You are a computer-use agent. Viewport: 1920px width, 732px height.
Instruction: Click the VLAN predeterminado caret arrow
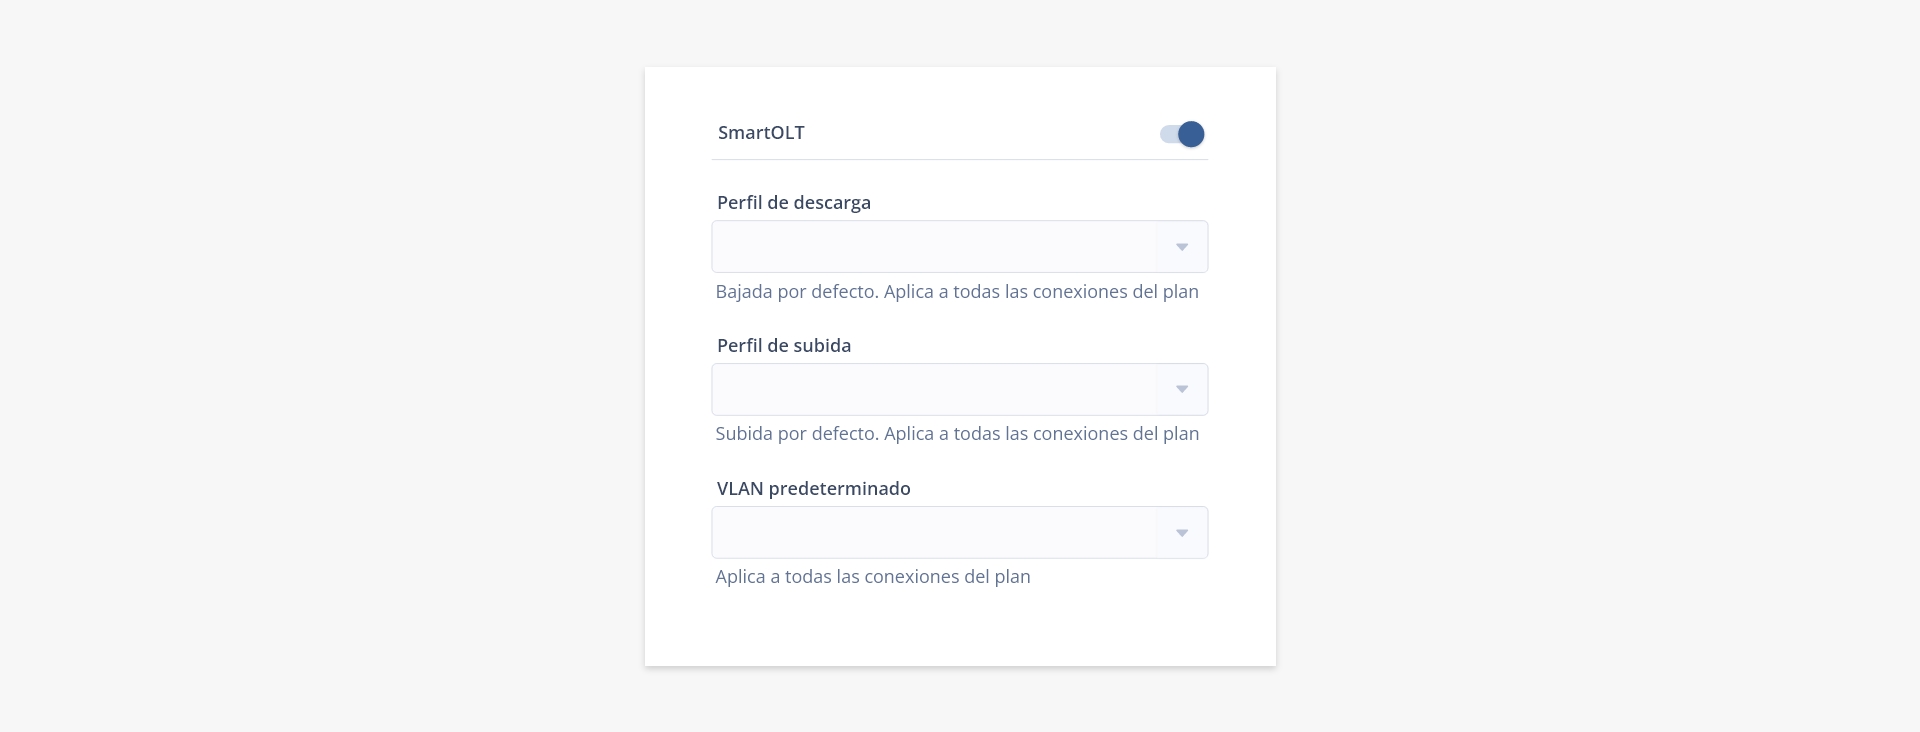pos(1182,533)
